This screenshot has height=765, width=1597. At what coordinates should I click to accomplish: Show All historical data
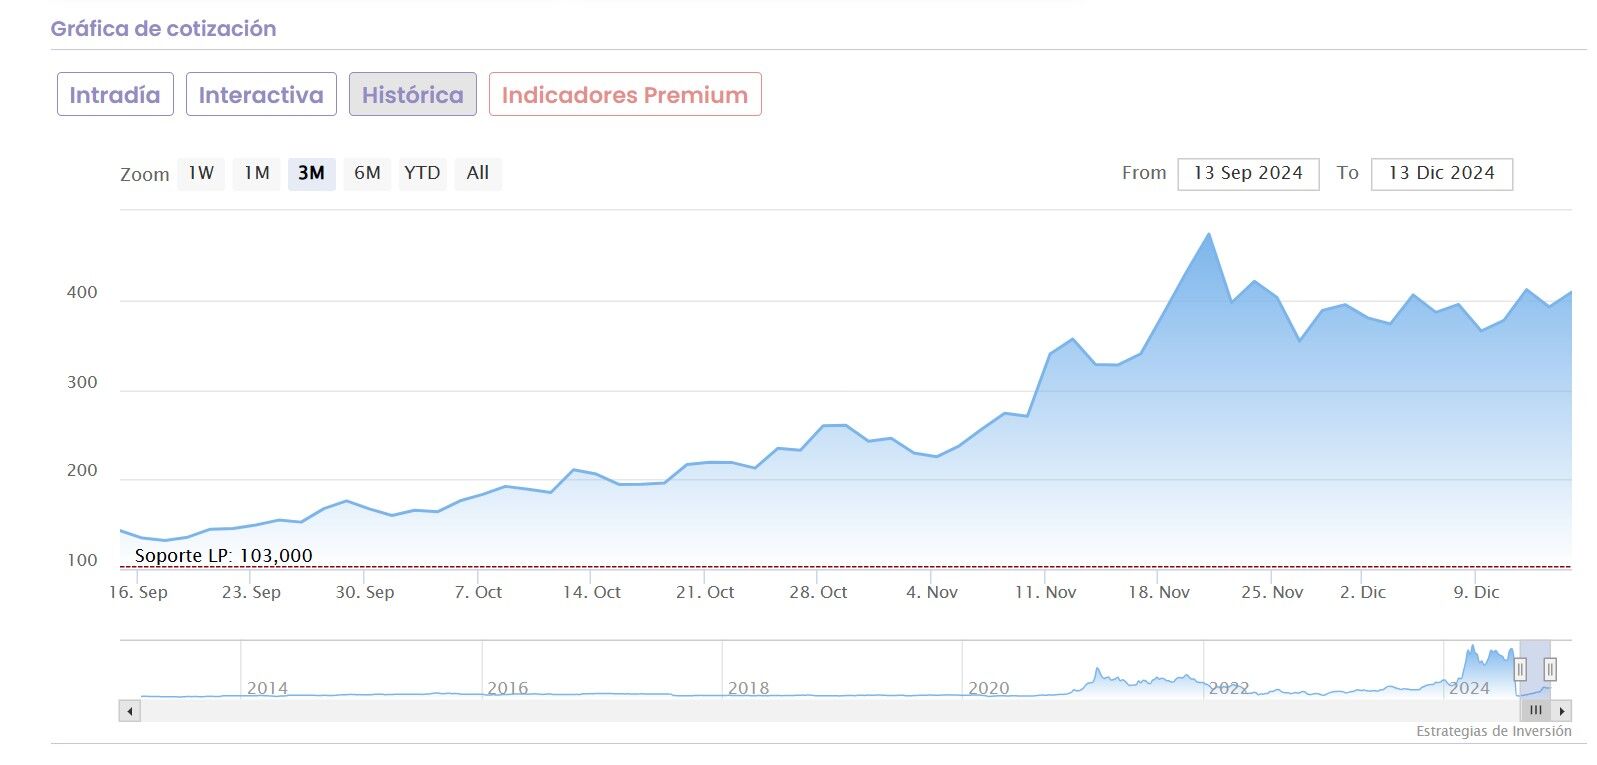[478, 173]
